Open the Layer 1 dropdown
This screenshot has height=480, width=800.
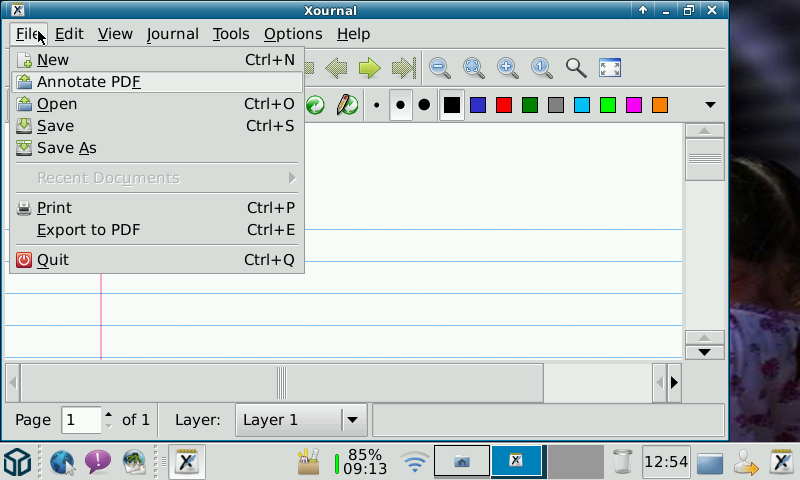[x=301, y=420]
